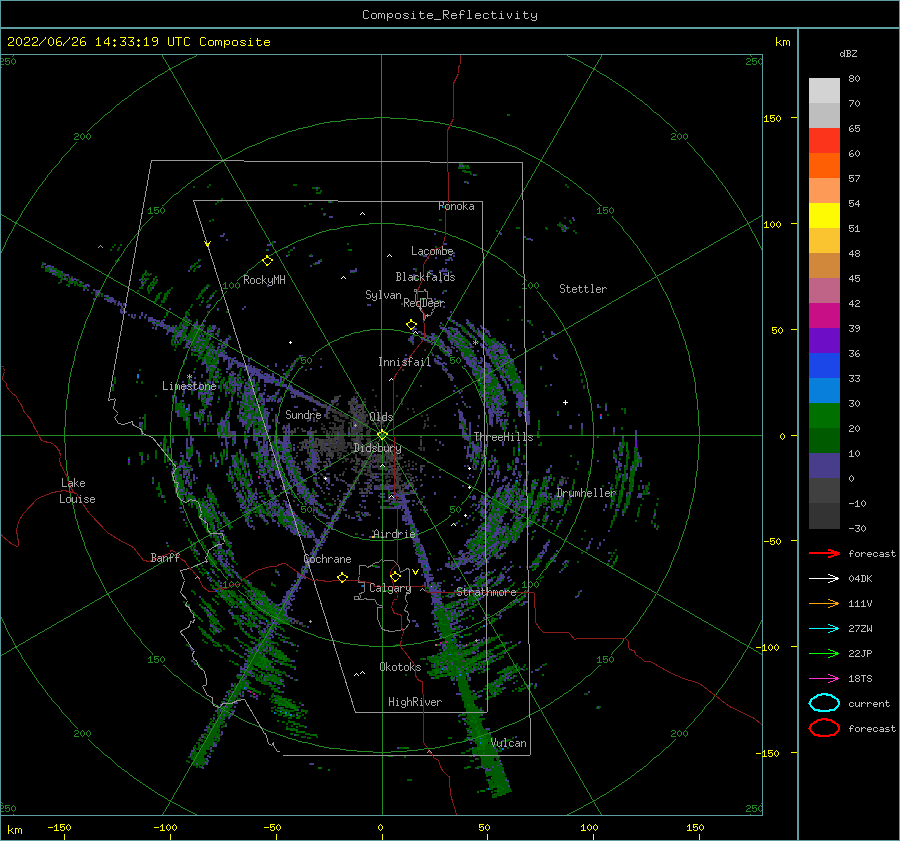Click the Strathmore town label
The width and height of the screenshot is (900, 841).
pos(486,592)
